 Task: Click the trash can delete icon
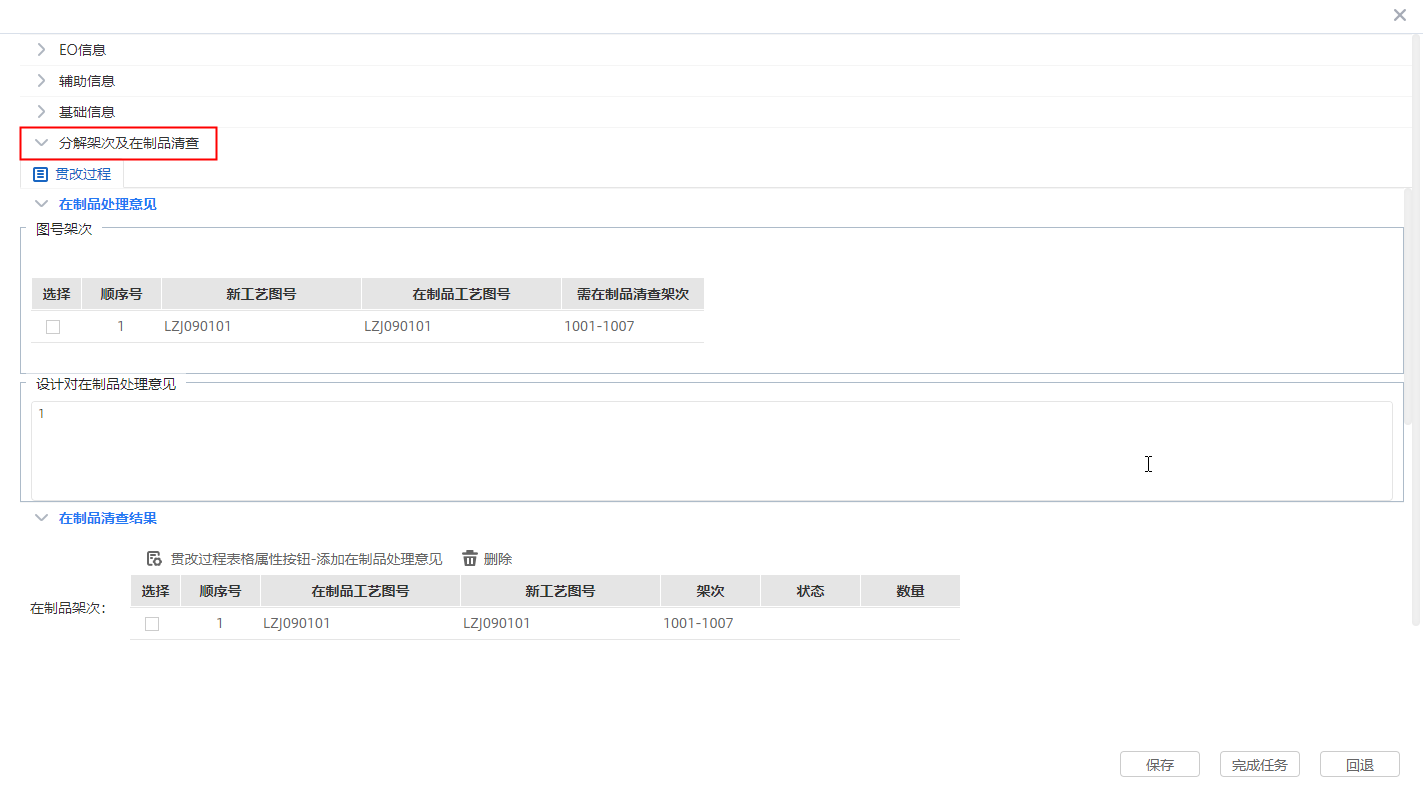(x=470, y=559)
